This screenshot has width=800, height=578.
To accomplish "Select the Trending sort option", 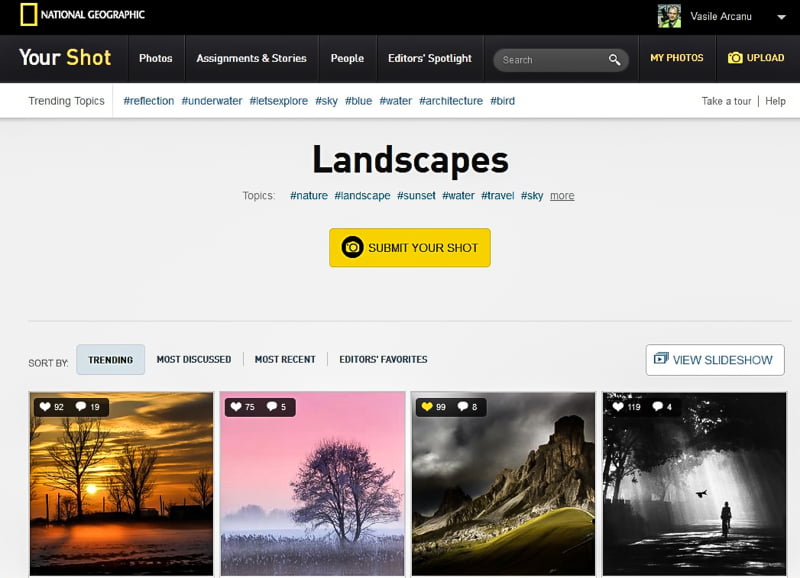I will pyautogui.click(x=110, y=360).
